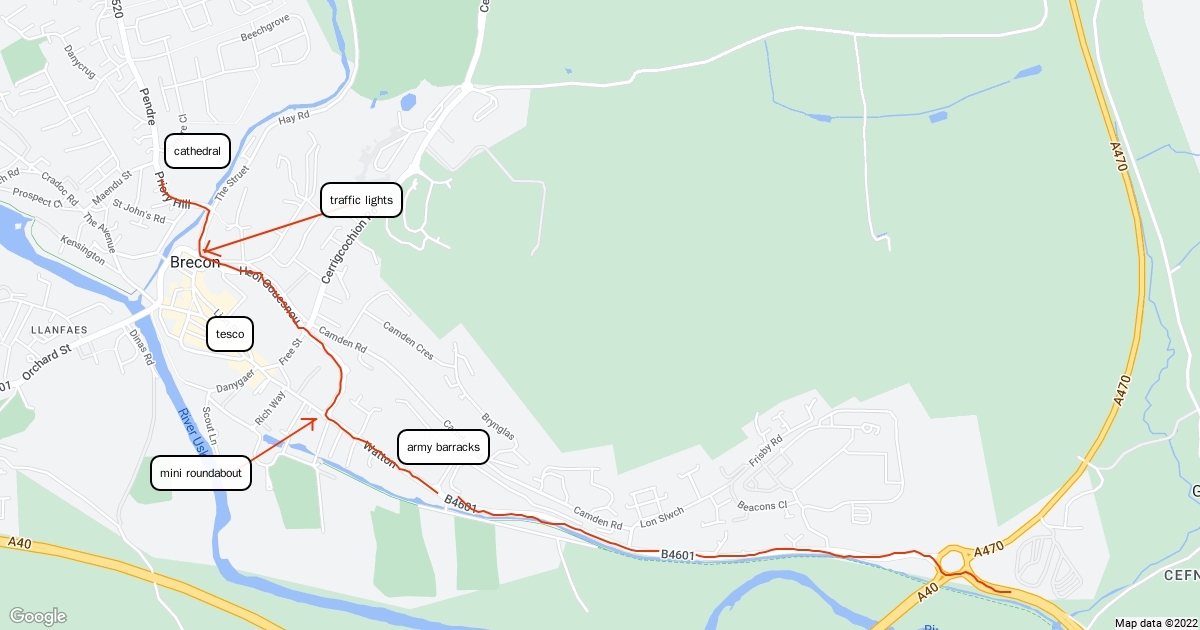Click the Hay Rd label

[294, 117]
